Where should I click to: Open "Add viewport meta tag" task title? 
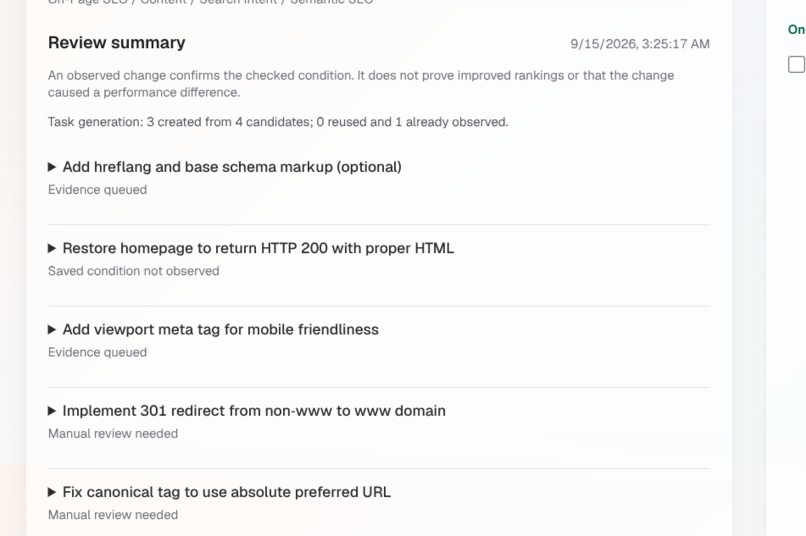pyautogui.click(x=221, y=329)
